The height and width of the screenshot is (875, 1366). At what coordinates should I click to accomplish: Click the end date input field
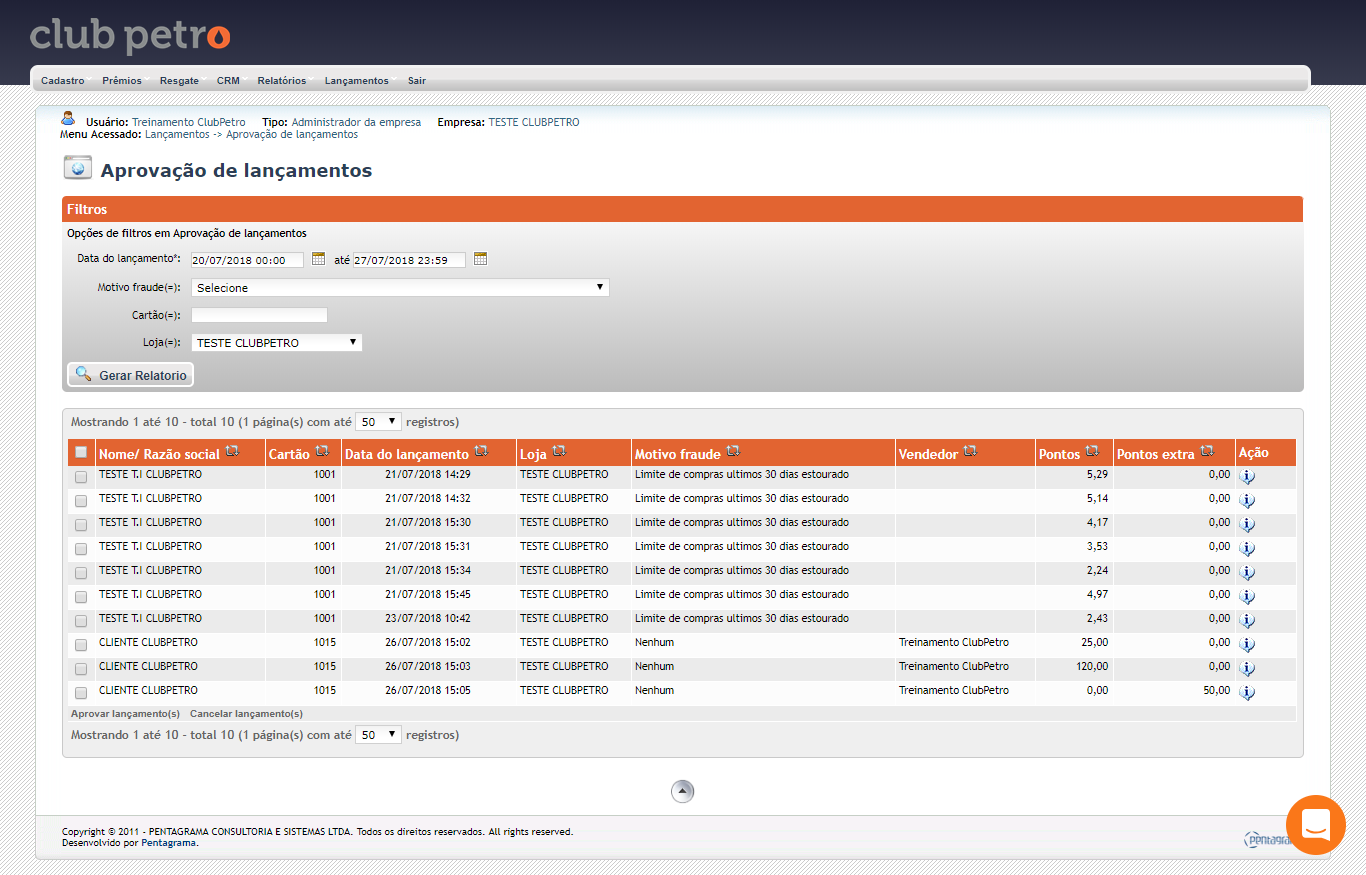pyautogui.click(x=409, y=260)
